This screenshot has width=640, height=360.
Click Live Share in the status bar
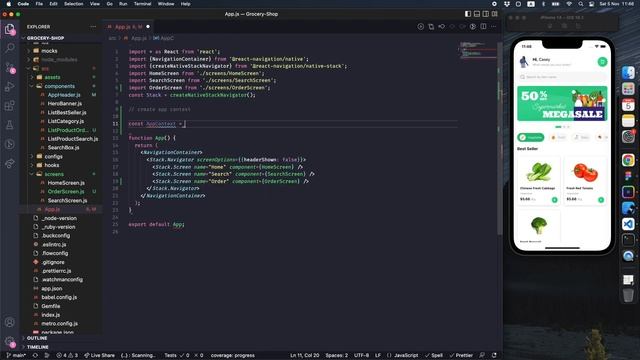(x=99, y=356)
